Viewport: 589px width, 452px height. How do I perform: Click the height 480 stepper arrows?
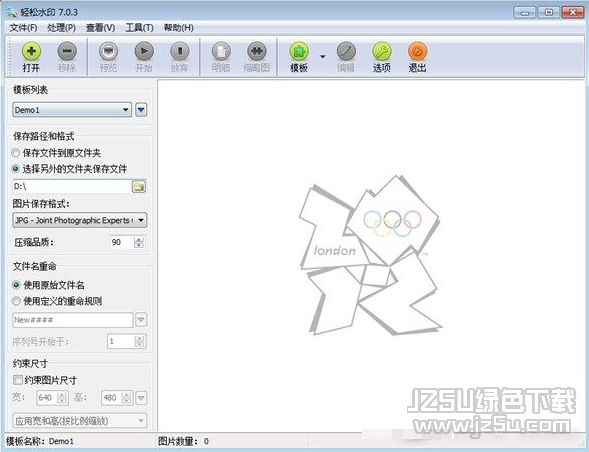click(127, 398)
